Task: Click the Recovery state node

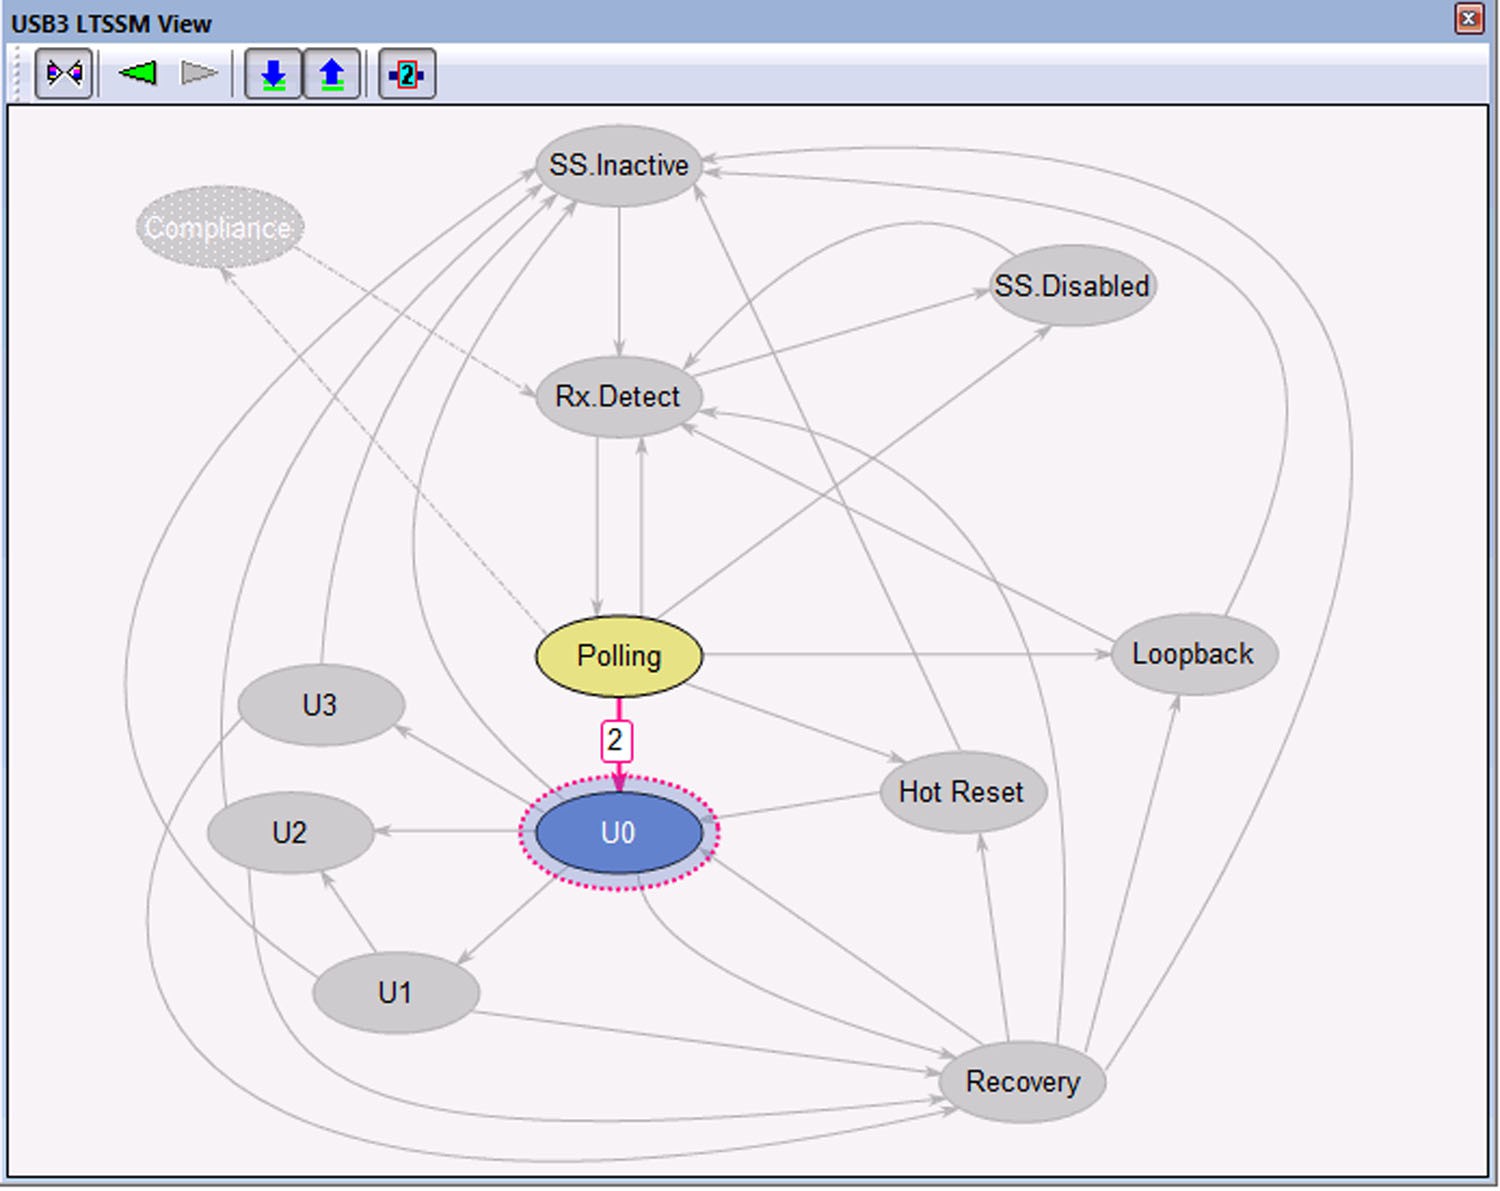Action: pos(1022,1082)
